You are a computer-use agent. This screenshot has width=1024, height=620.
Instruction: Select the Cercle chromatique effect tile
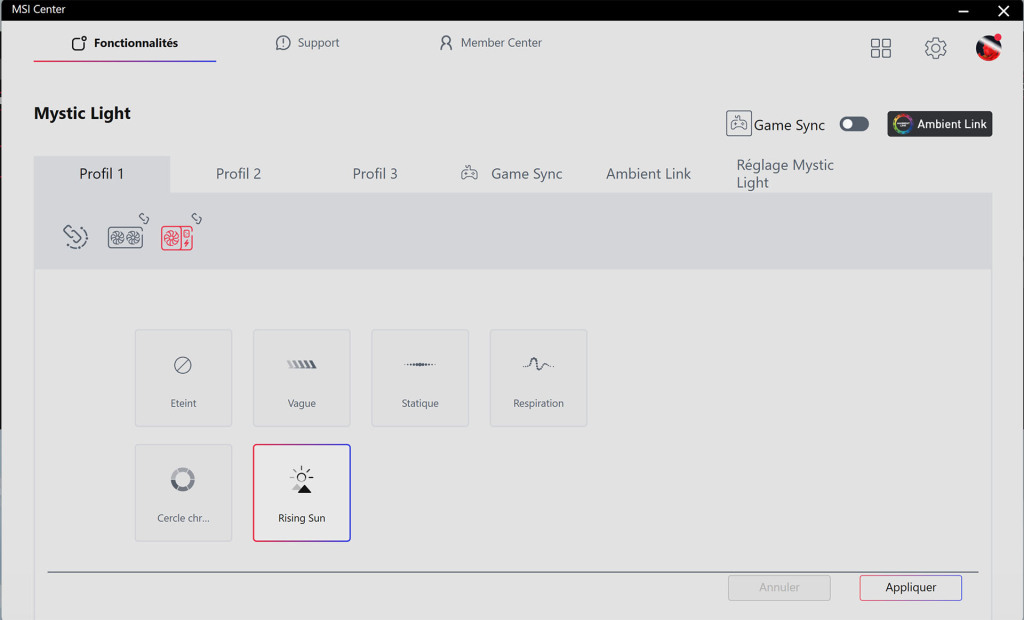click(183, 493)
